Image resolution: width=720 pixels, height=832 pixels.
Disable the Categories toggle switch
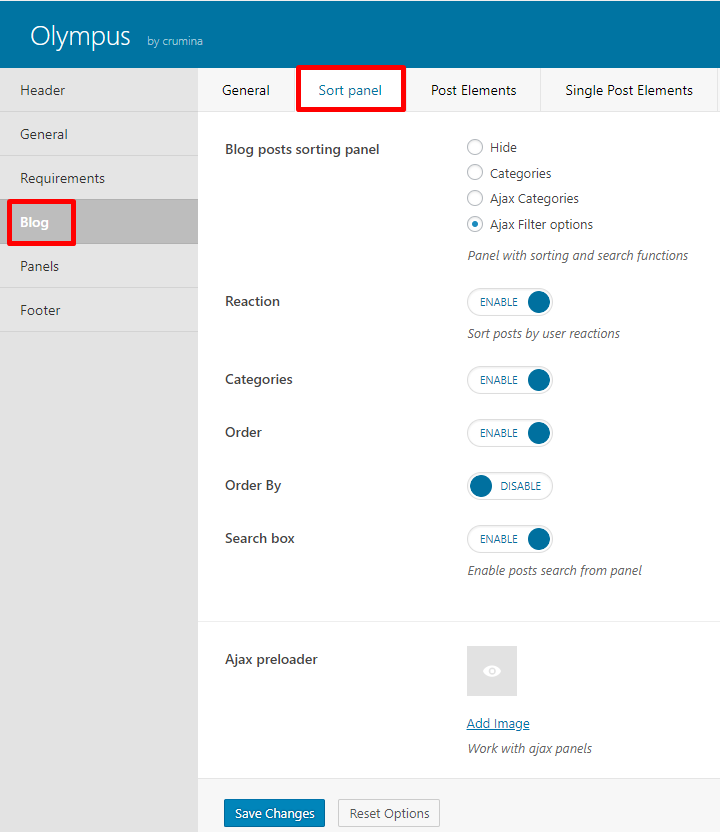coord(509,380)
